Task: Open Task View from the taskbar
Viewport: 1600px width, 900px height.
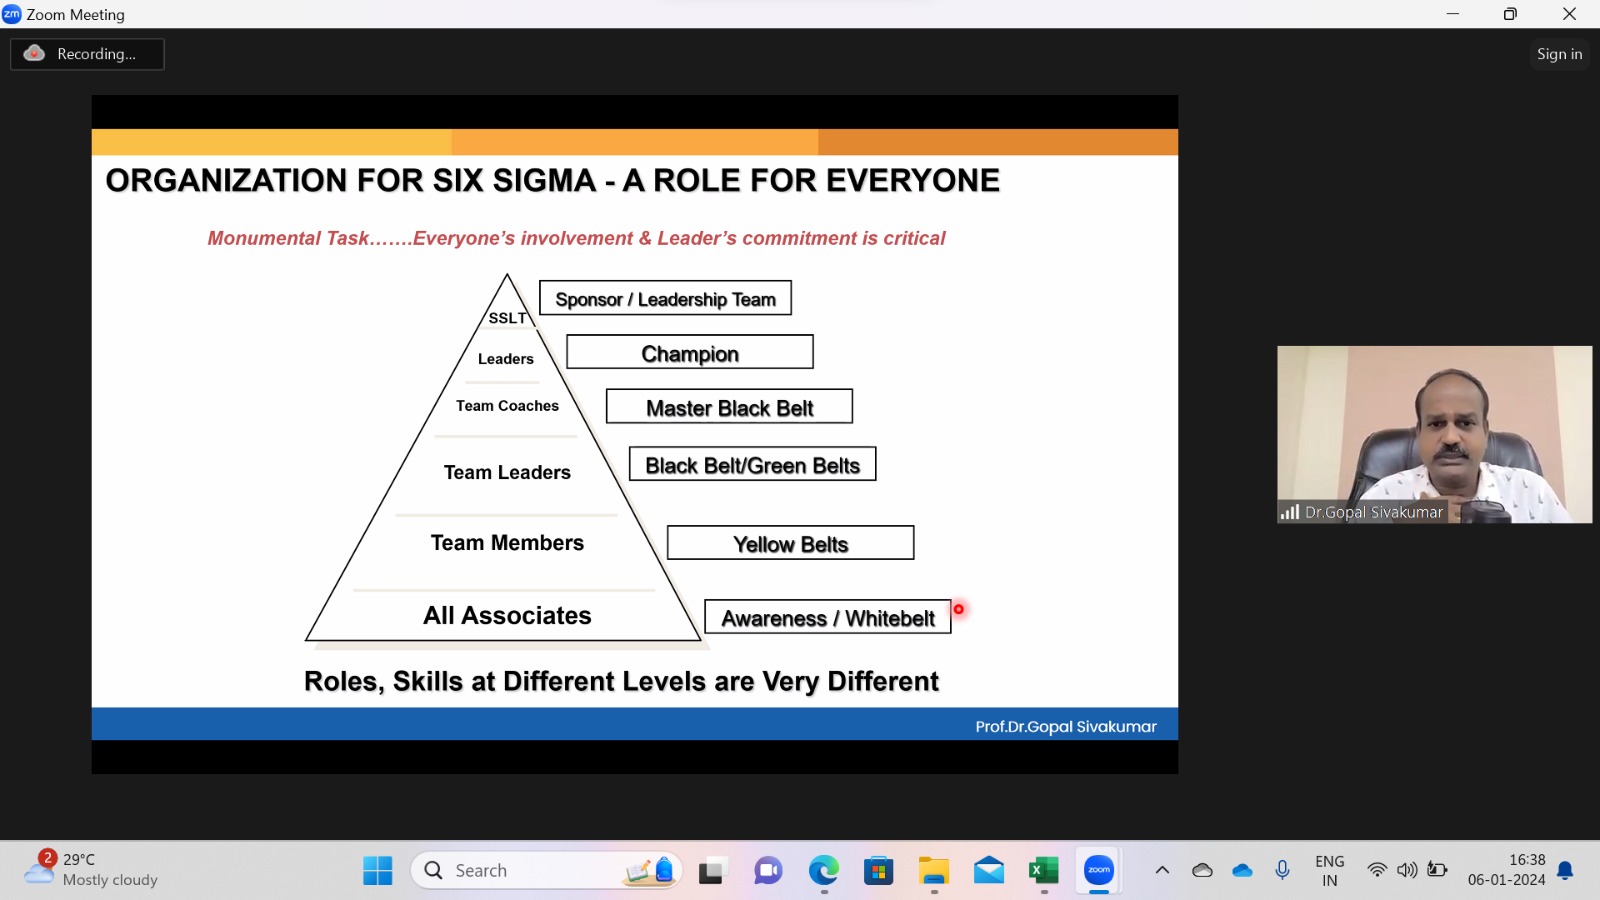Action: point(711,871)
